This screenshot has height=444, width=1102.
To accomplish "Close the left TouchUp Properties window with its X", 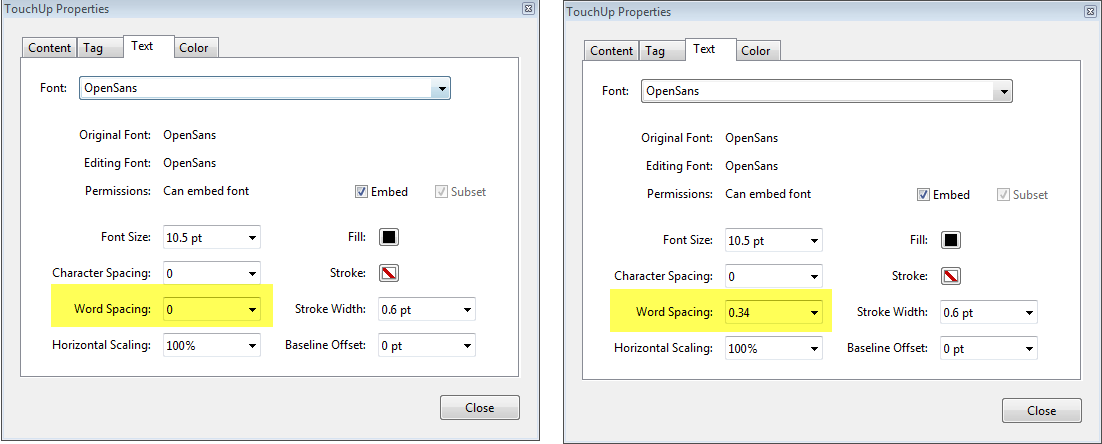I will (x=528, y=8).
